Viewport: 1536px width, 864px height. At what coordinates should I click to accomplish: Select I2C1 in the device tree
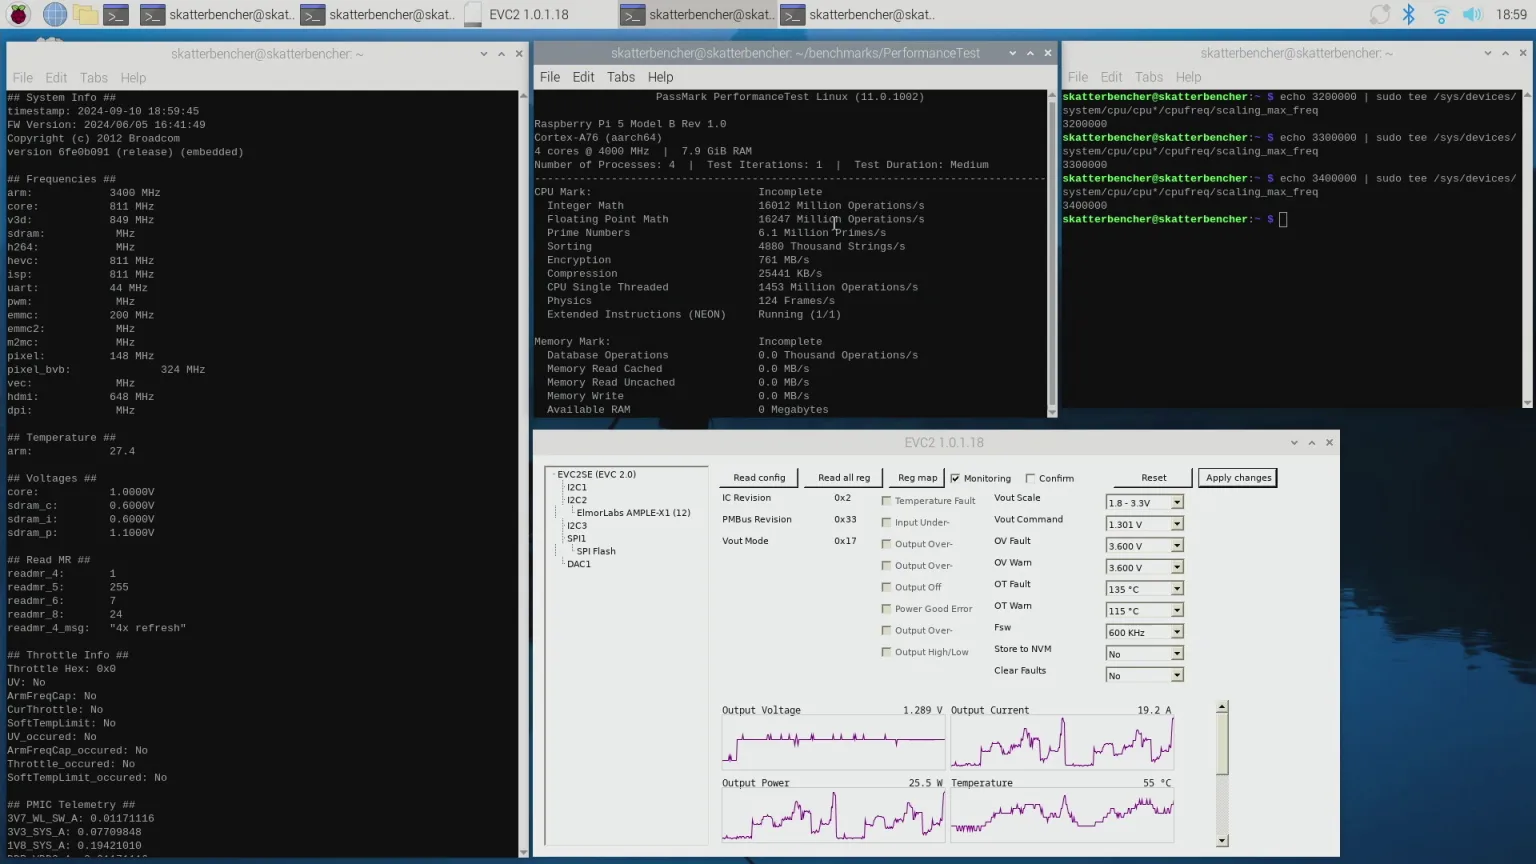click(x=577, y=487)
